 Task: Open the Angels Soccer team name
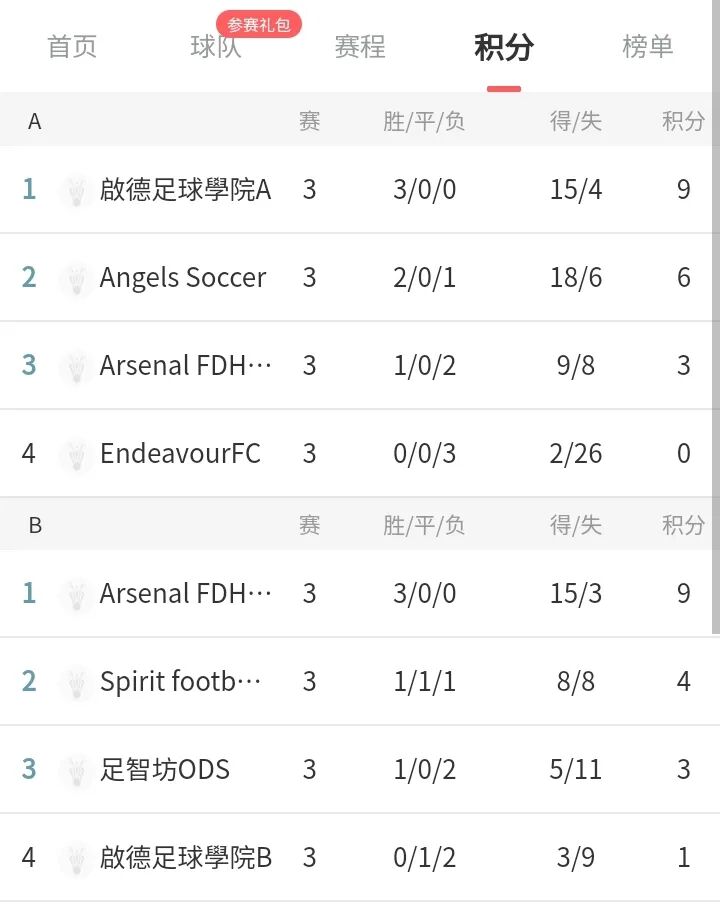(182, 278)
